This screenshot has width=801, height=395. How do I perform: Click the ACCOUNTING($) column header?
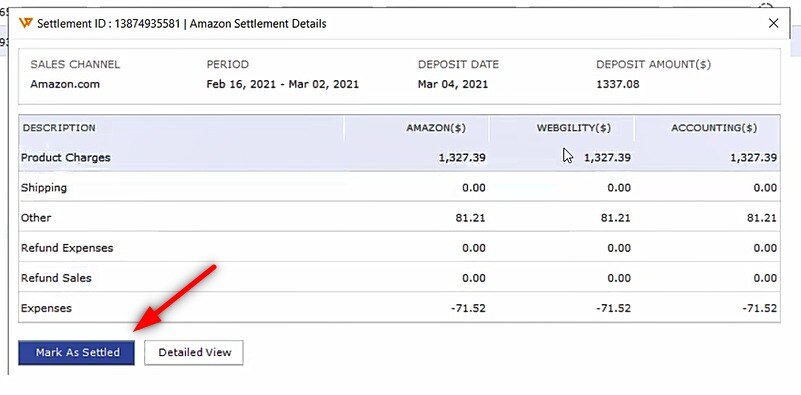point(714,128)
